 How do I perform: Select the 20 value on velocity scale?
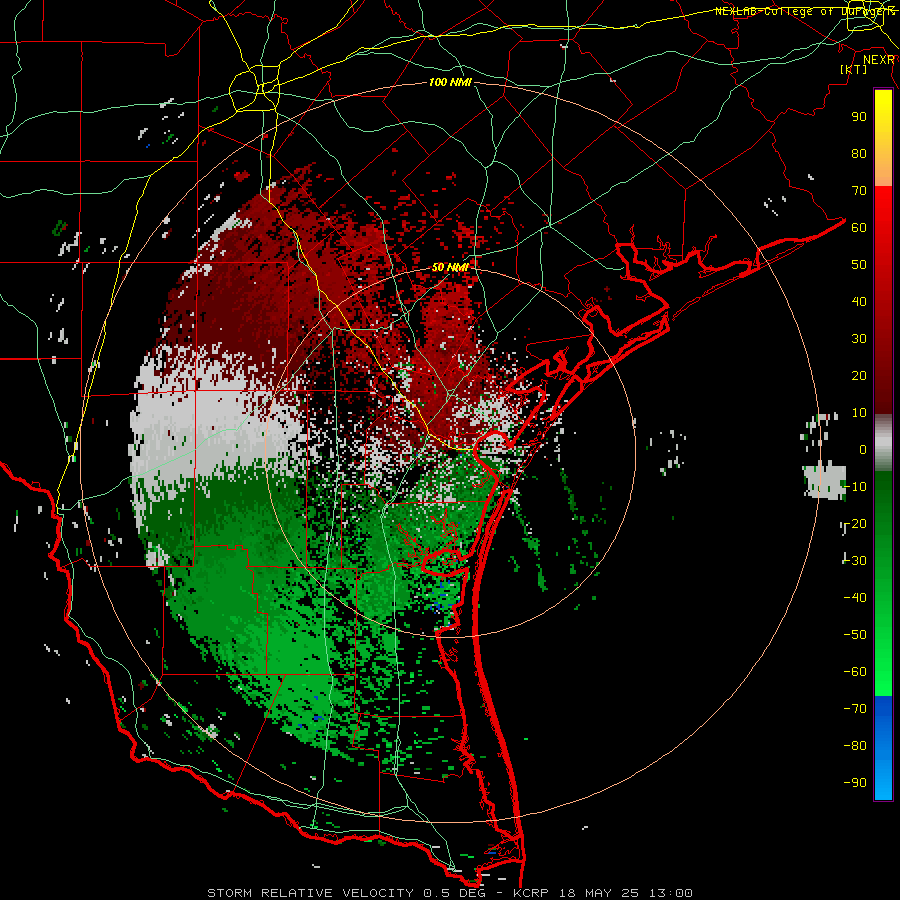(x=859, y=375)
